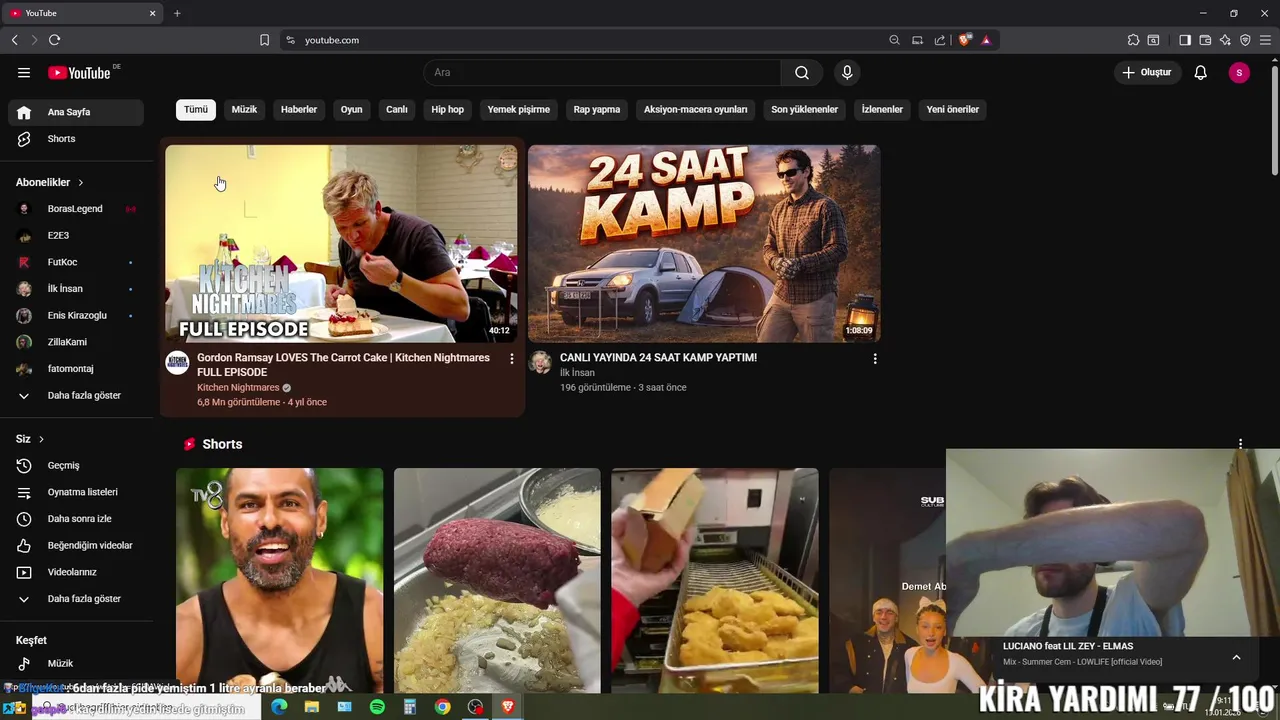
Task: Open the E2E3 subscription
Action: (76, 235)
